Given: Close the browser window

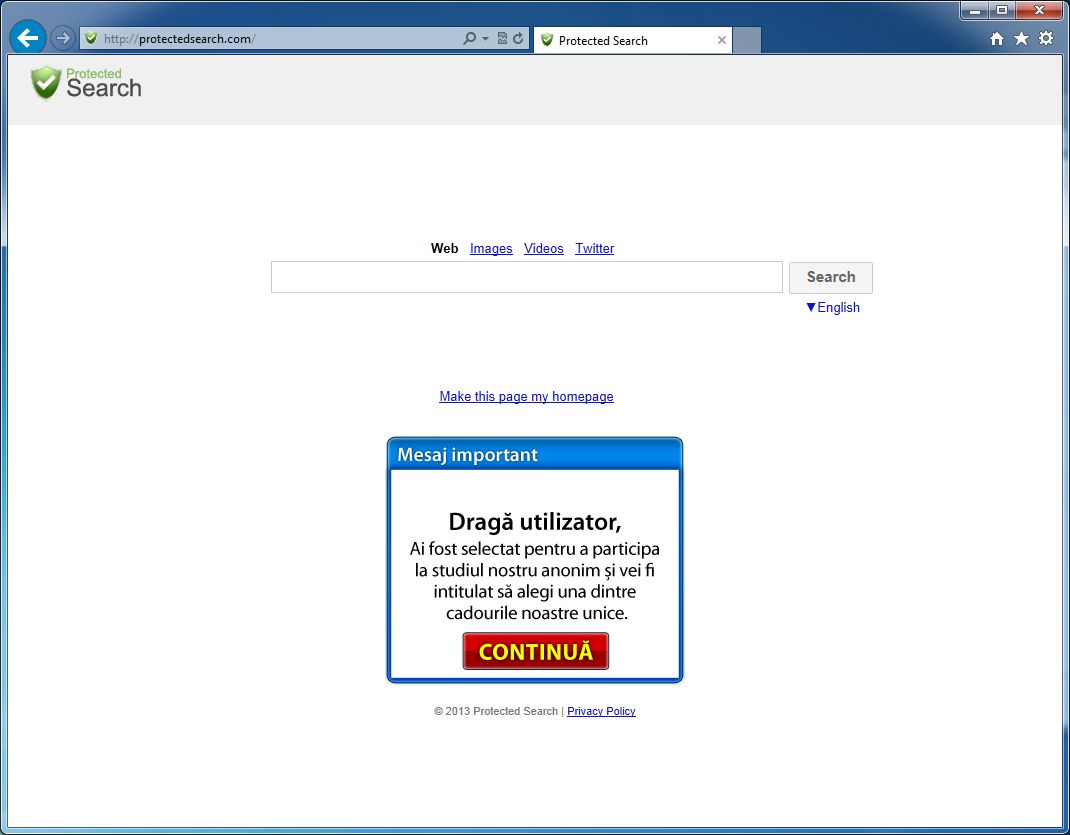Looking at the screenshot, I should pyautogui.click(x=1039, y=10).
